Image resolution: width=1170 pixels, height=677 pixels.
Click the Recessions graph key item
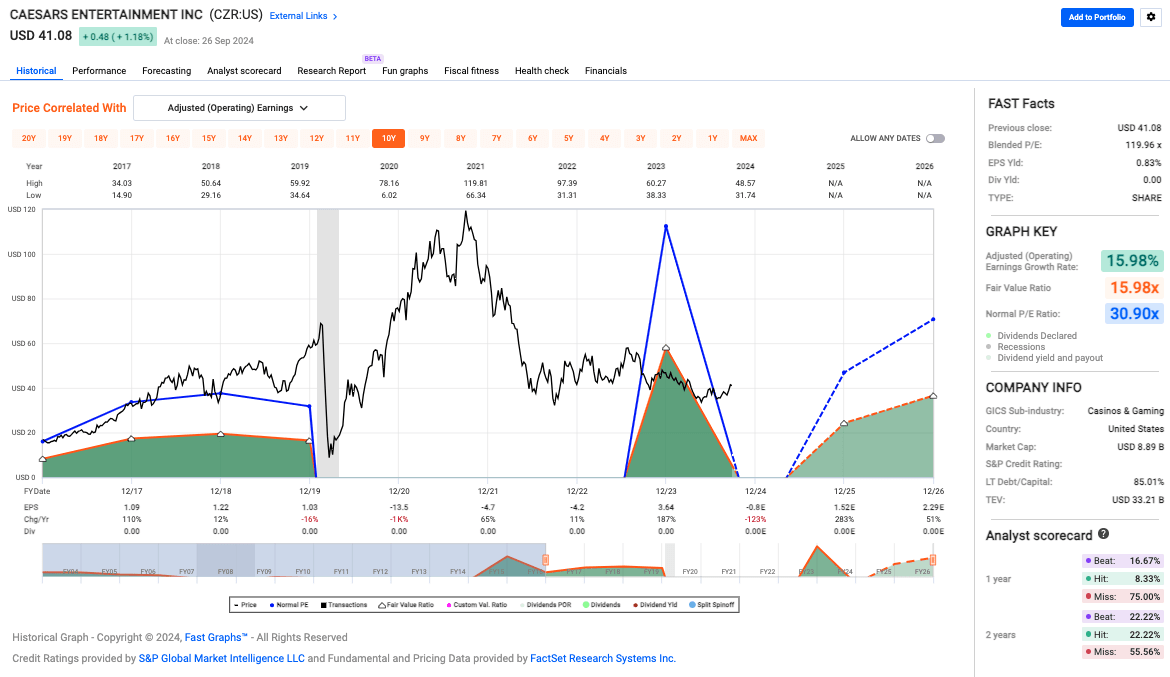[1016, 347]
